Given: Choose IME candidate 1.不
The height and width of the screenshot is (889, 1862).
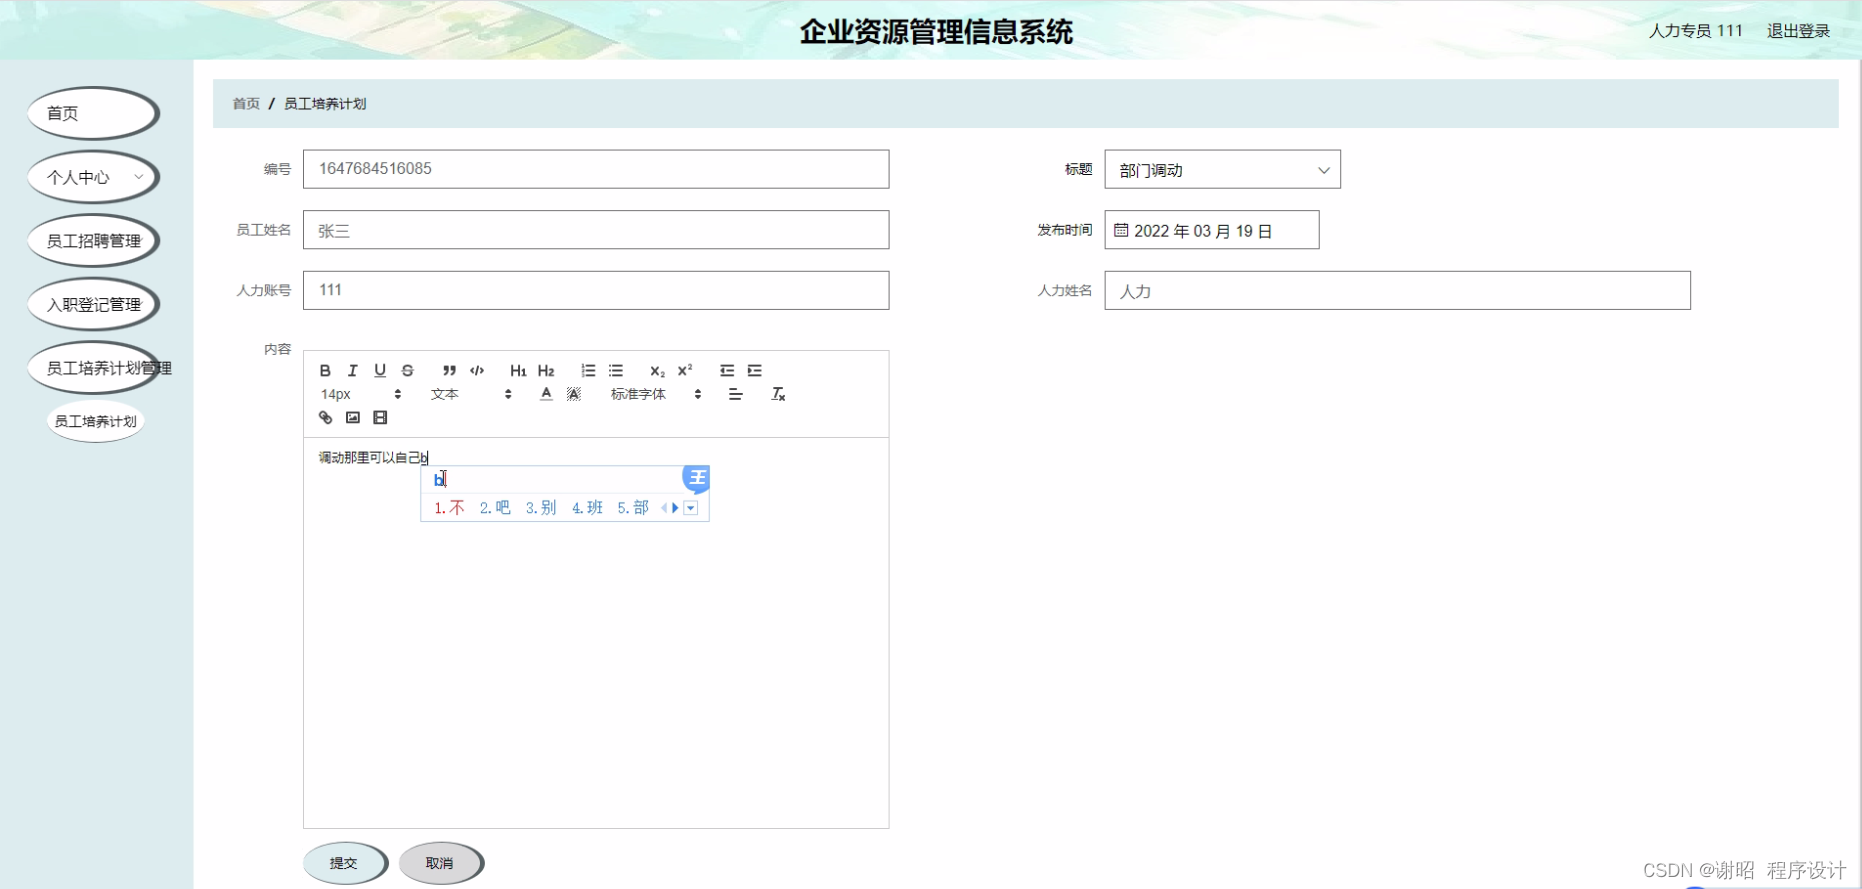Looking at the screenshot, I should click(449, 508).
